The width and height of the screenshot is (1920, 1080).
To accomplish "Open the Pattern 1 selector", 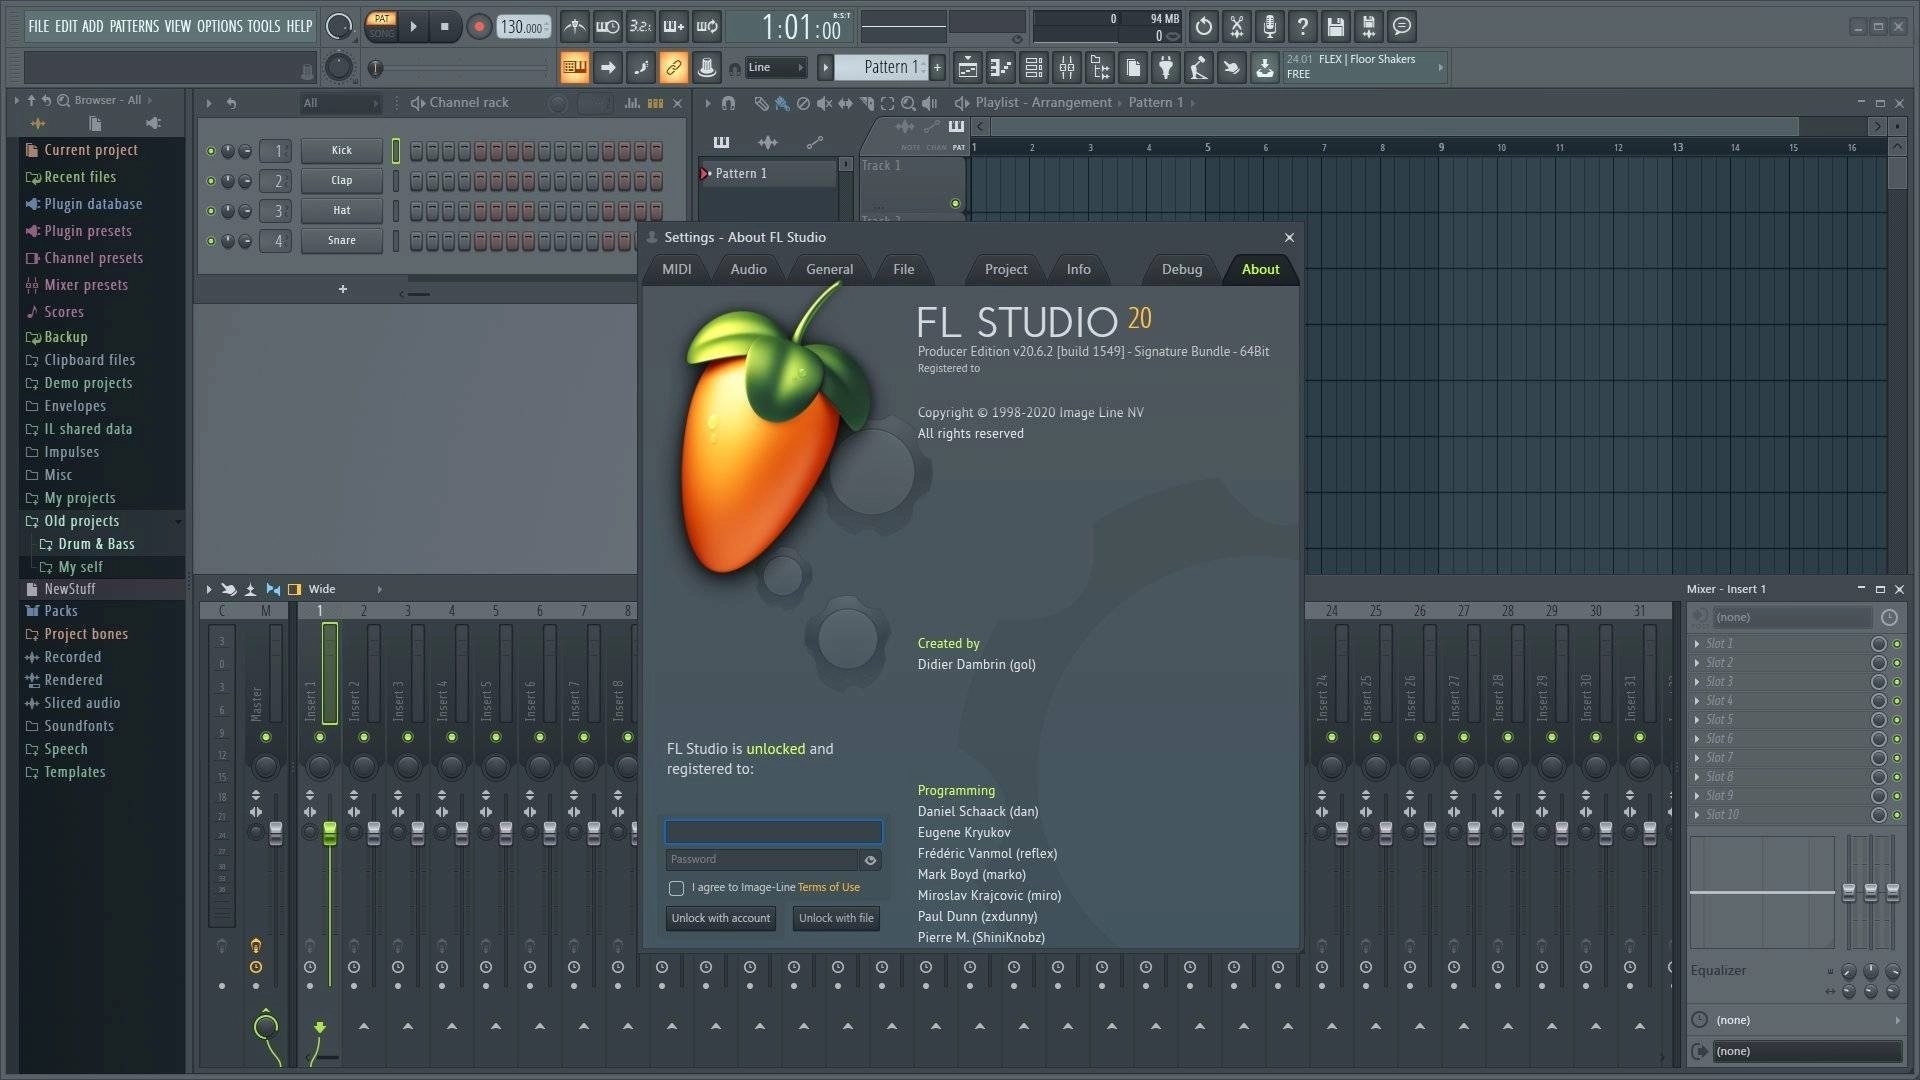I will coord(881,68).
